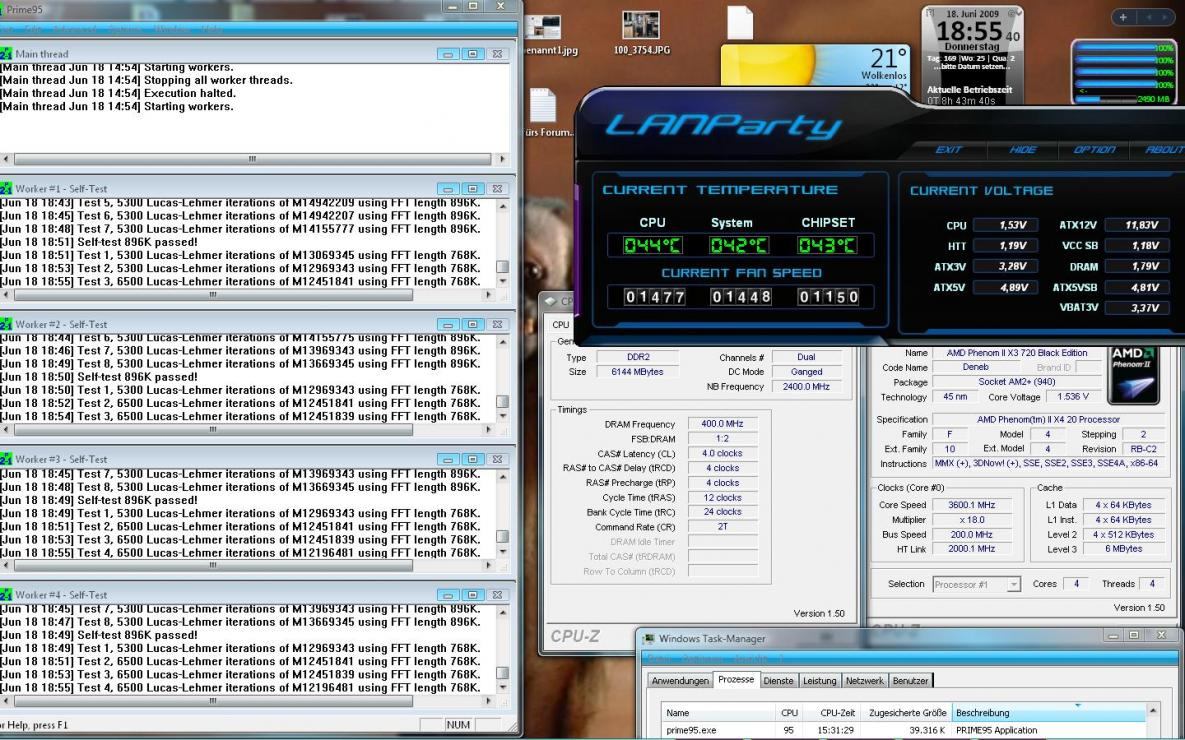
Task: Click the CPU voltage 1,53V value
Action: (1004, 225)
